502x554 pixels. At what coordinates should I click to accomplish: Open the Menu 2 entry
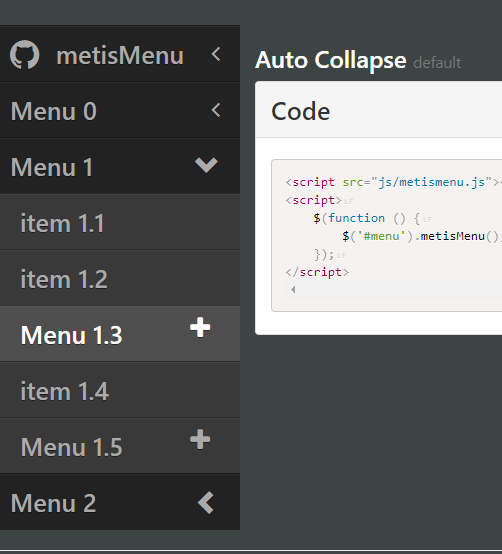pos(120,502)
